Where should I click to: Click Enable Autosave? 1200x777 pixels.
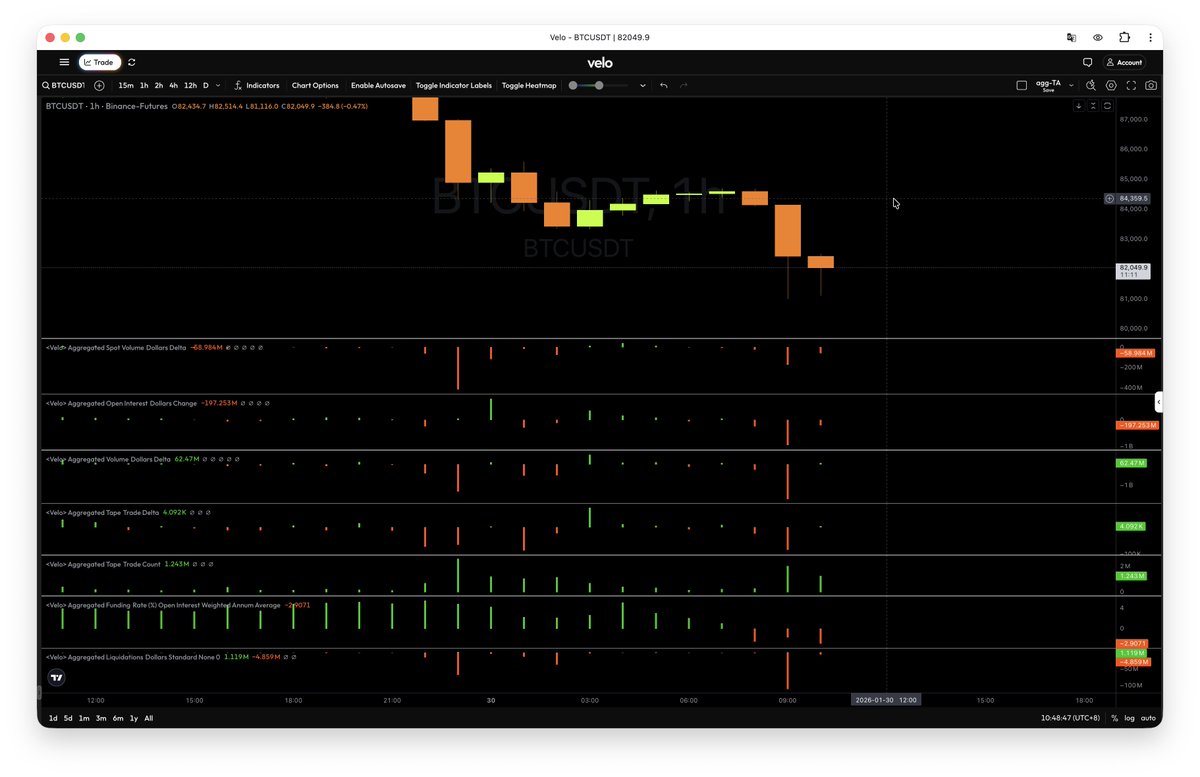coord(378,86)
